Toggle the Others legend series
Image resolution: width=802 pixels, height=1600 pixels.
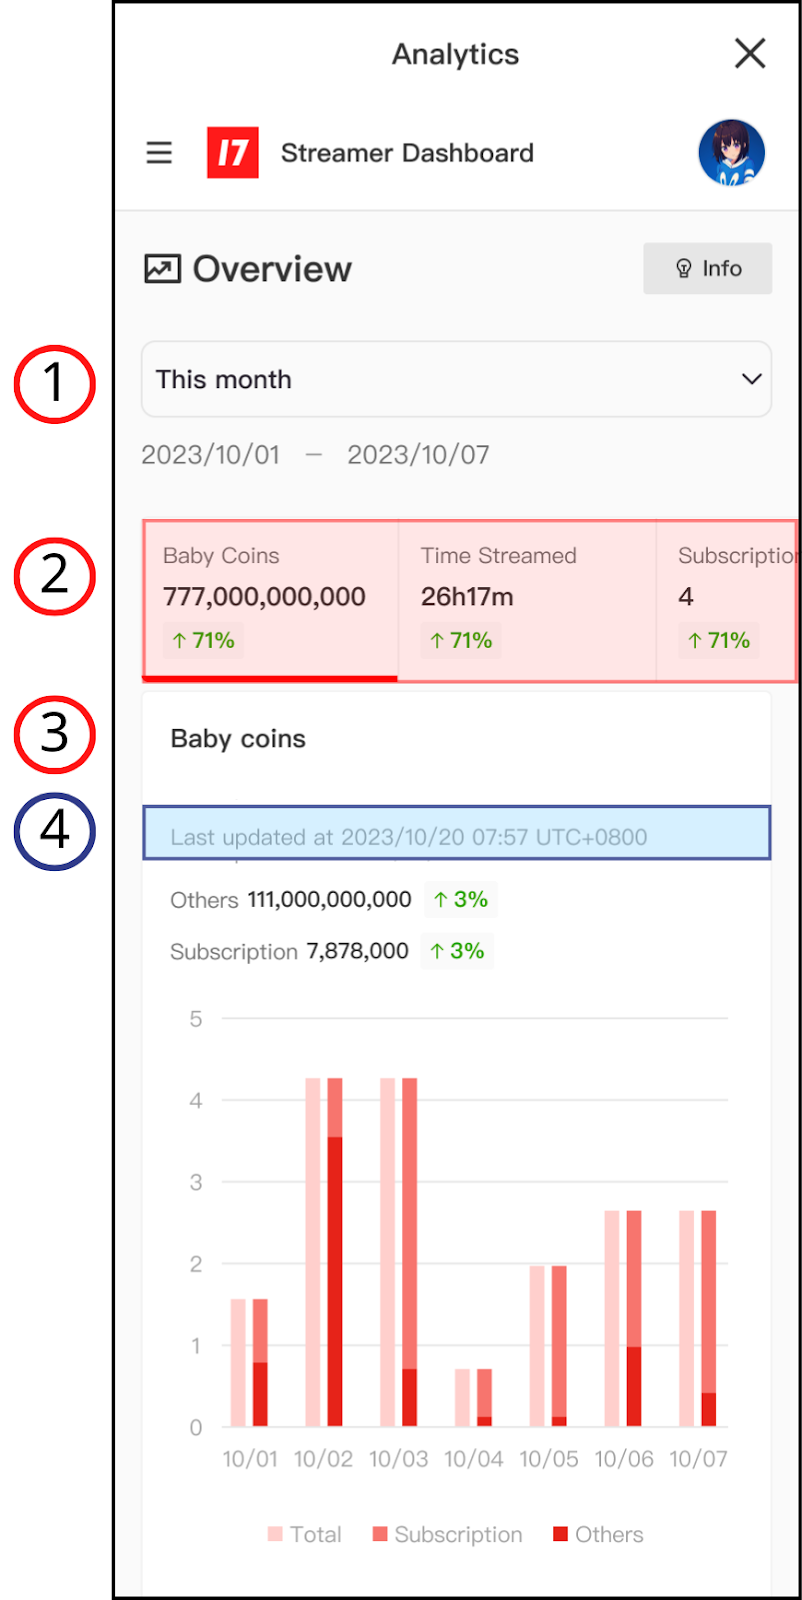[x=598, y=1534]
